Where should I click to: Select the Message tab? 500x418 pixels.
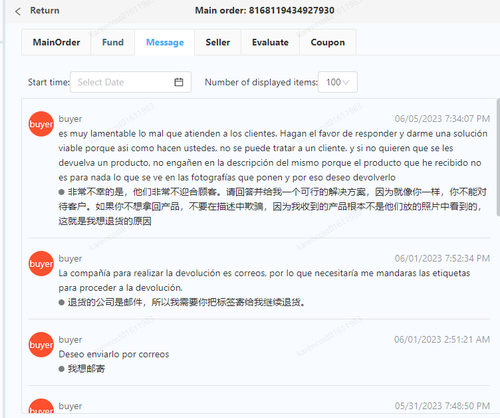pyautogui.click(x=165, y=42)
